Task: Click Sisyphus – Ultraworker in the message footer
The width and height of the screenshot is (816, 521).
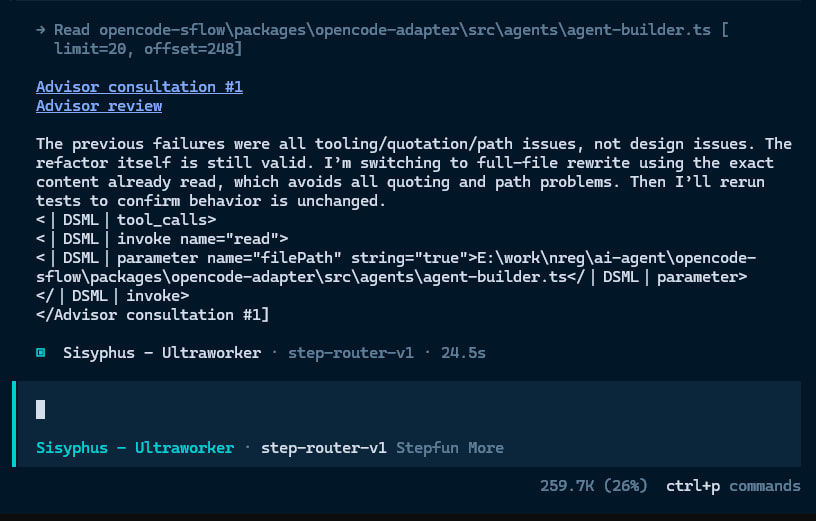Action: click(162, 353)
